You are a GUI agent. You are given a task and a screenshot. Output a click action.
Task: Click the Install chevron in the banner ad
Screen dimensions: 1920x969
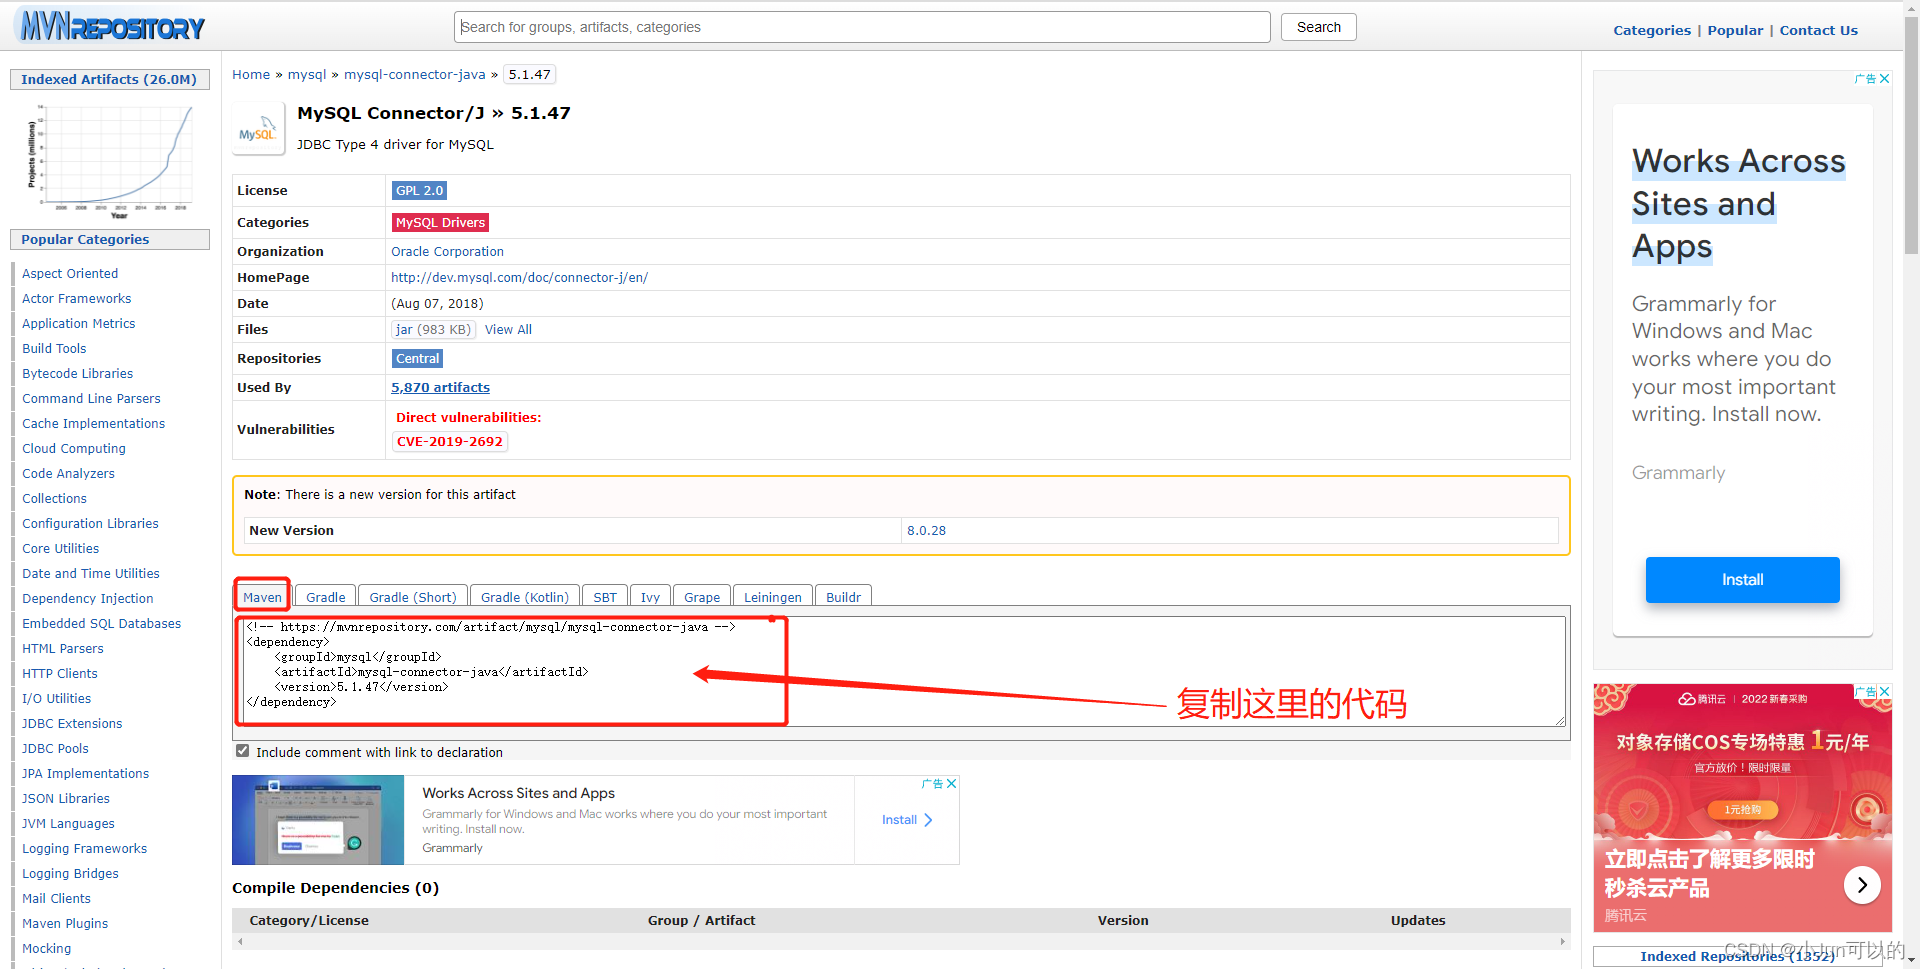pyautogui.click(x=928, y=820)
